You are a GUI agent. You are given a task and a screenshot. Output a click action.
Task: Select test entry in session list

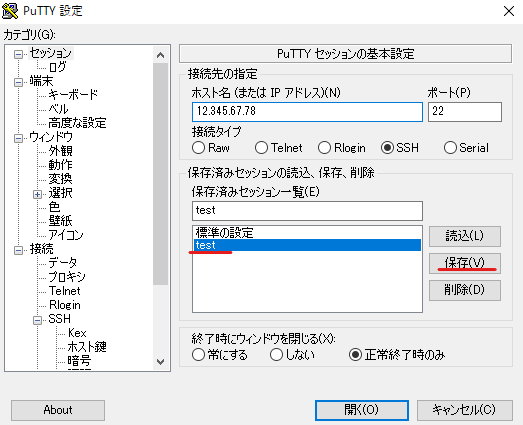tap(307, 245)
